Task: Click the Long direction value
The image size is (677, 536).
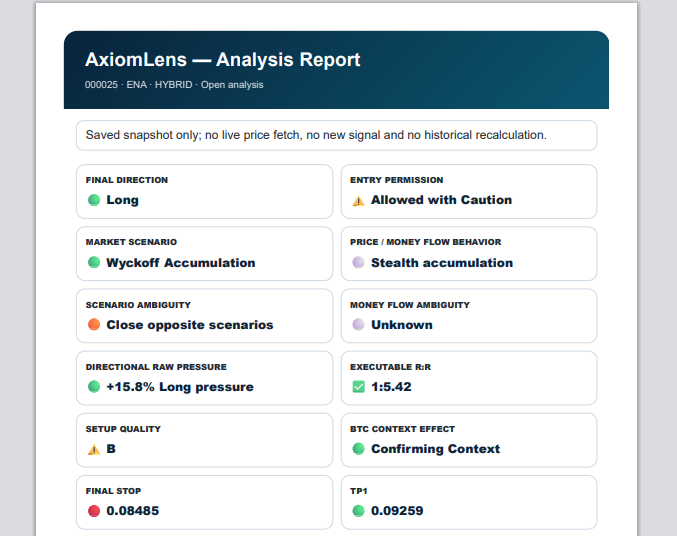Action: (123, 200)
